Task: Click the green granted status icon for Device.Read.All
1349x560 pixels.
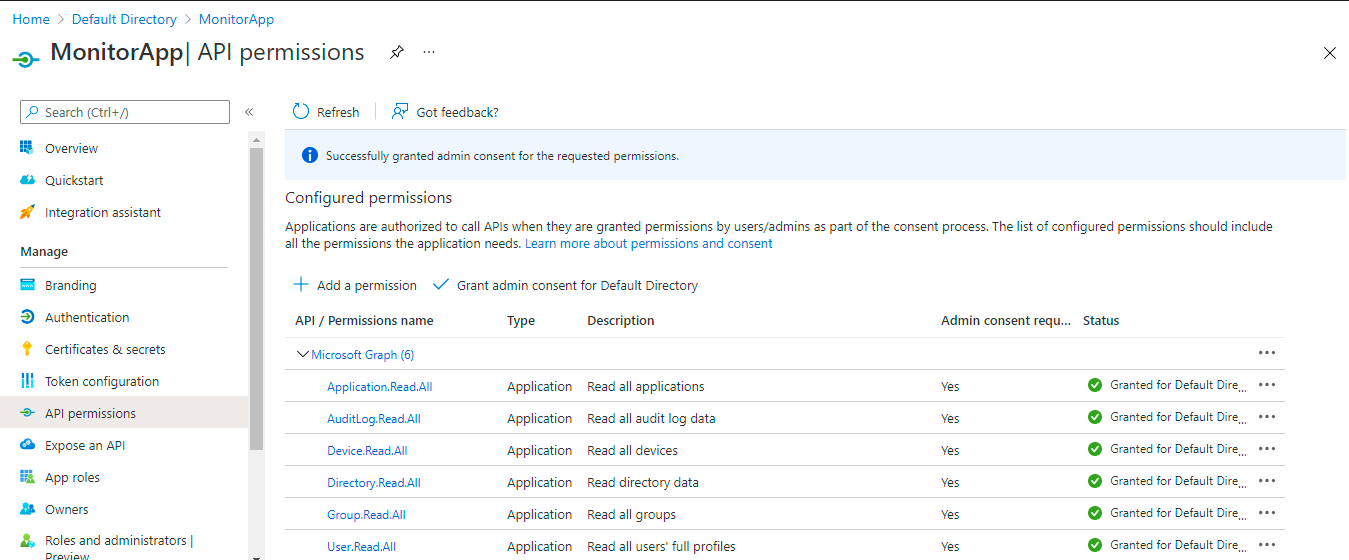Action: pyautogui.click(x=1095, y=449)
